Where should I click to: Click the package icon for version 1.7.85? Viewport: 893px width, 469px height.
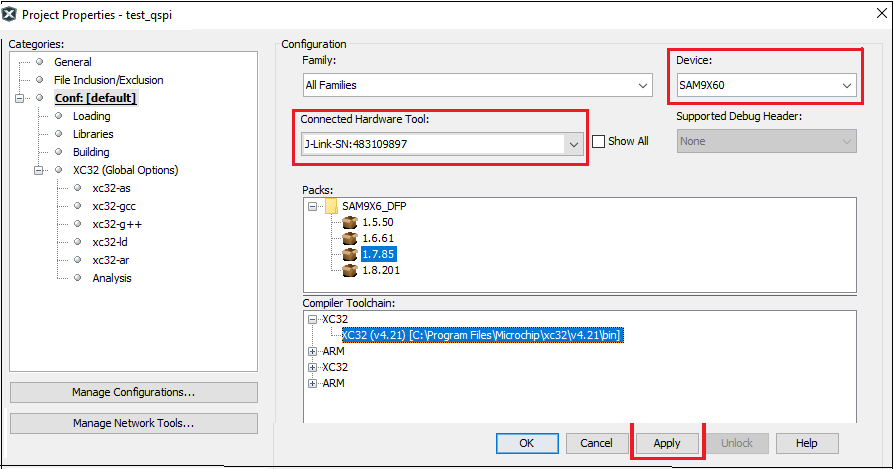pyautogui.click(x=350, y=254)
